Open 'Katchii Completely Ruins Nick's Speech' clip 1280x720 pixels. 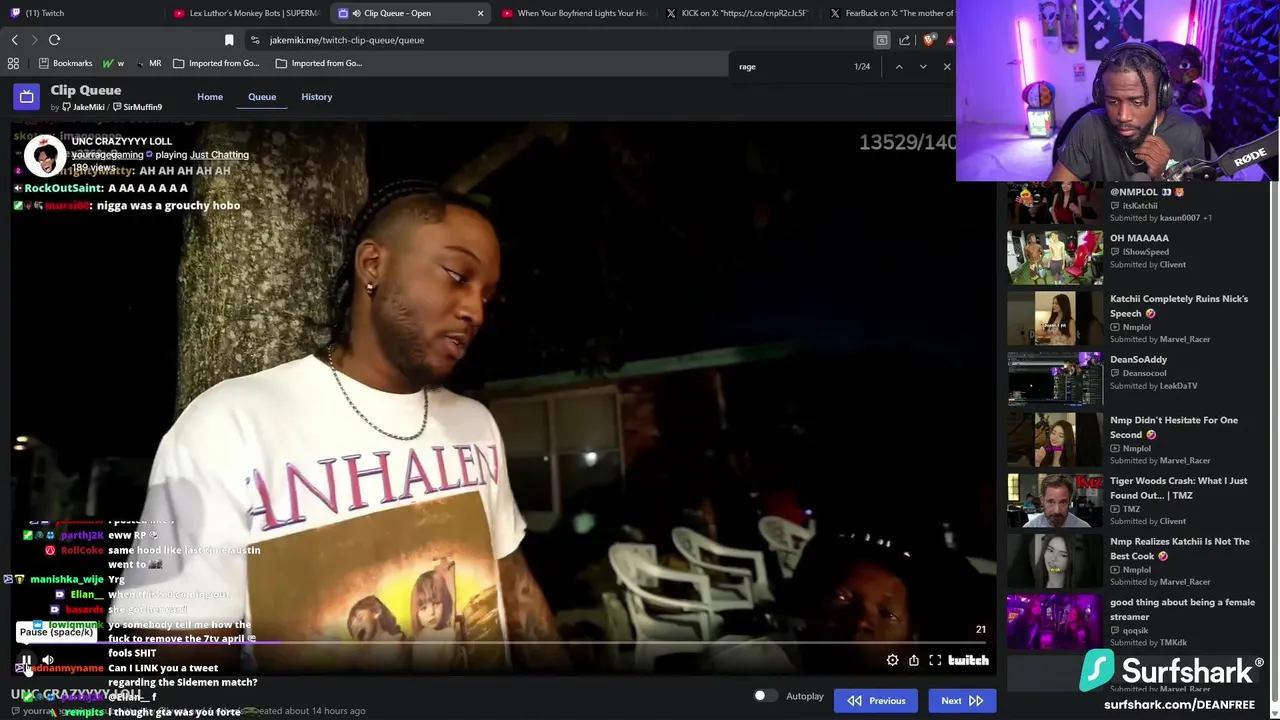1179,306
